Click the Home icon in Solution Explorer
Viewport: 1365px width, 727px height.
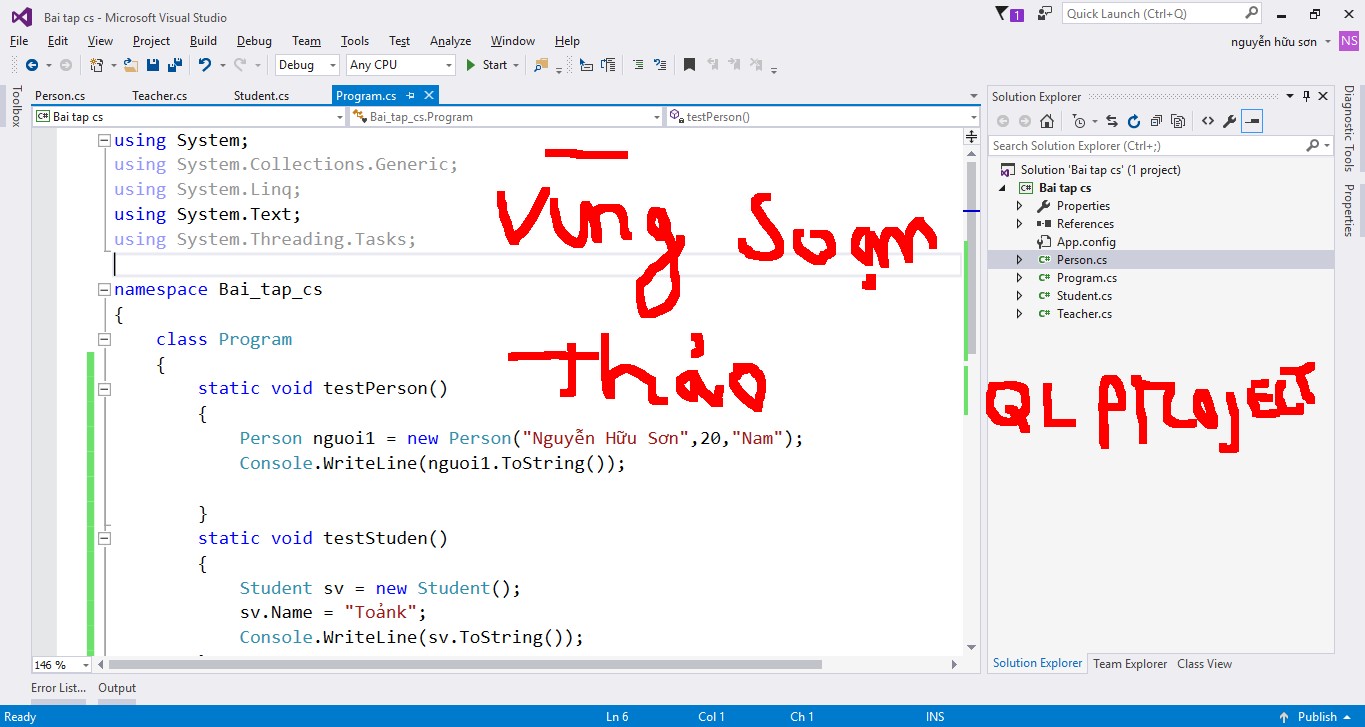[1046, 120]
